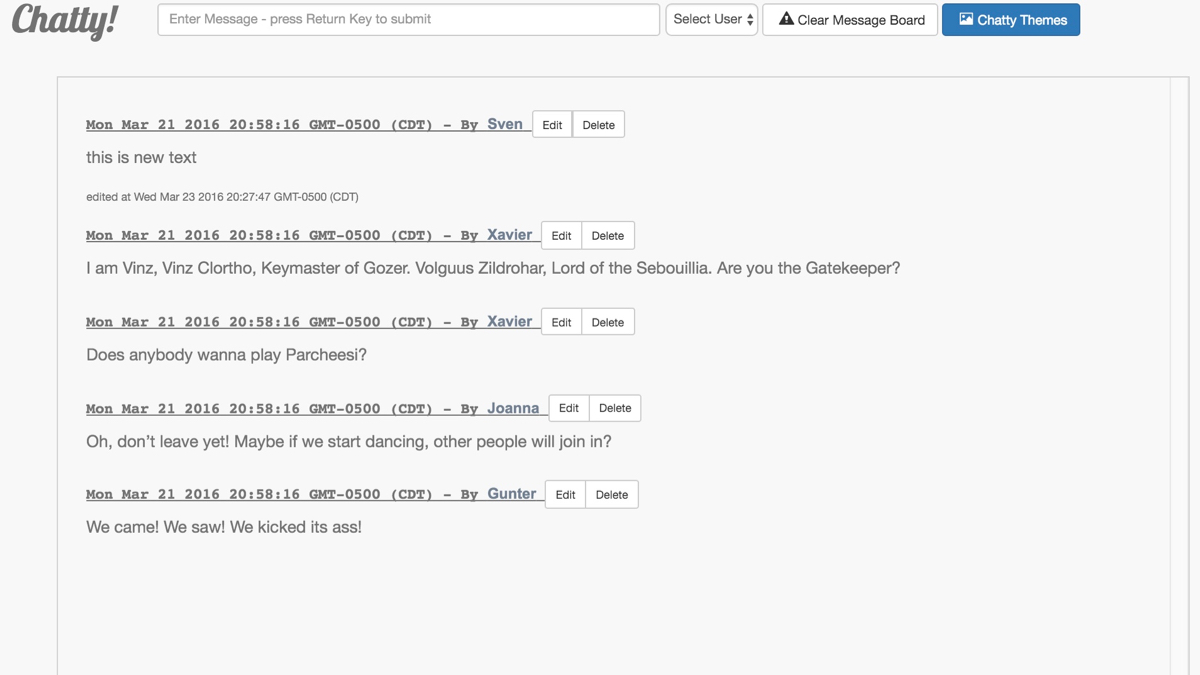Click the timestamp on Joanna's message

click(259, 409)
